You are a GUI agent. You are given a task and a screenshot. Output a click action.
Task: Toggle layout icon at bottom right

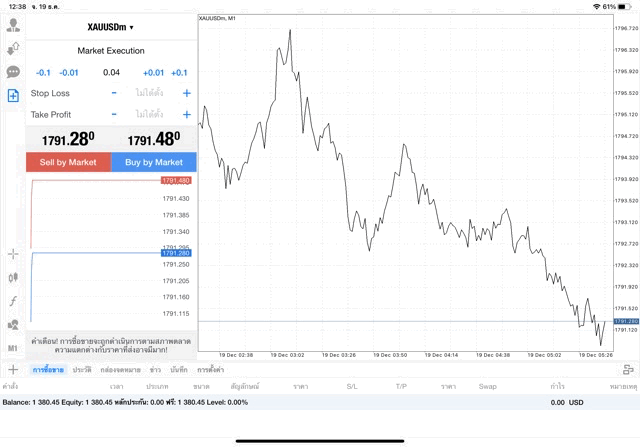point(628,369)
